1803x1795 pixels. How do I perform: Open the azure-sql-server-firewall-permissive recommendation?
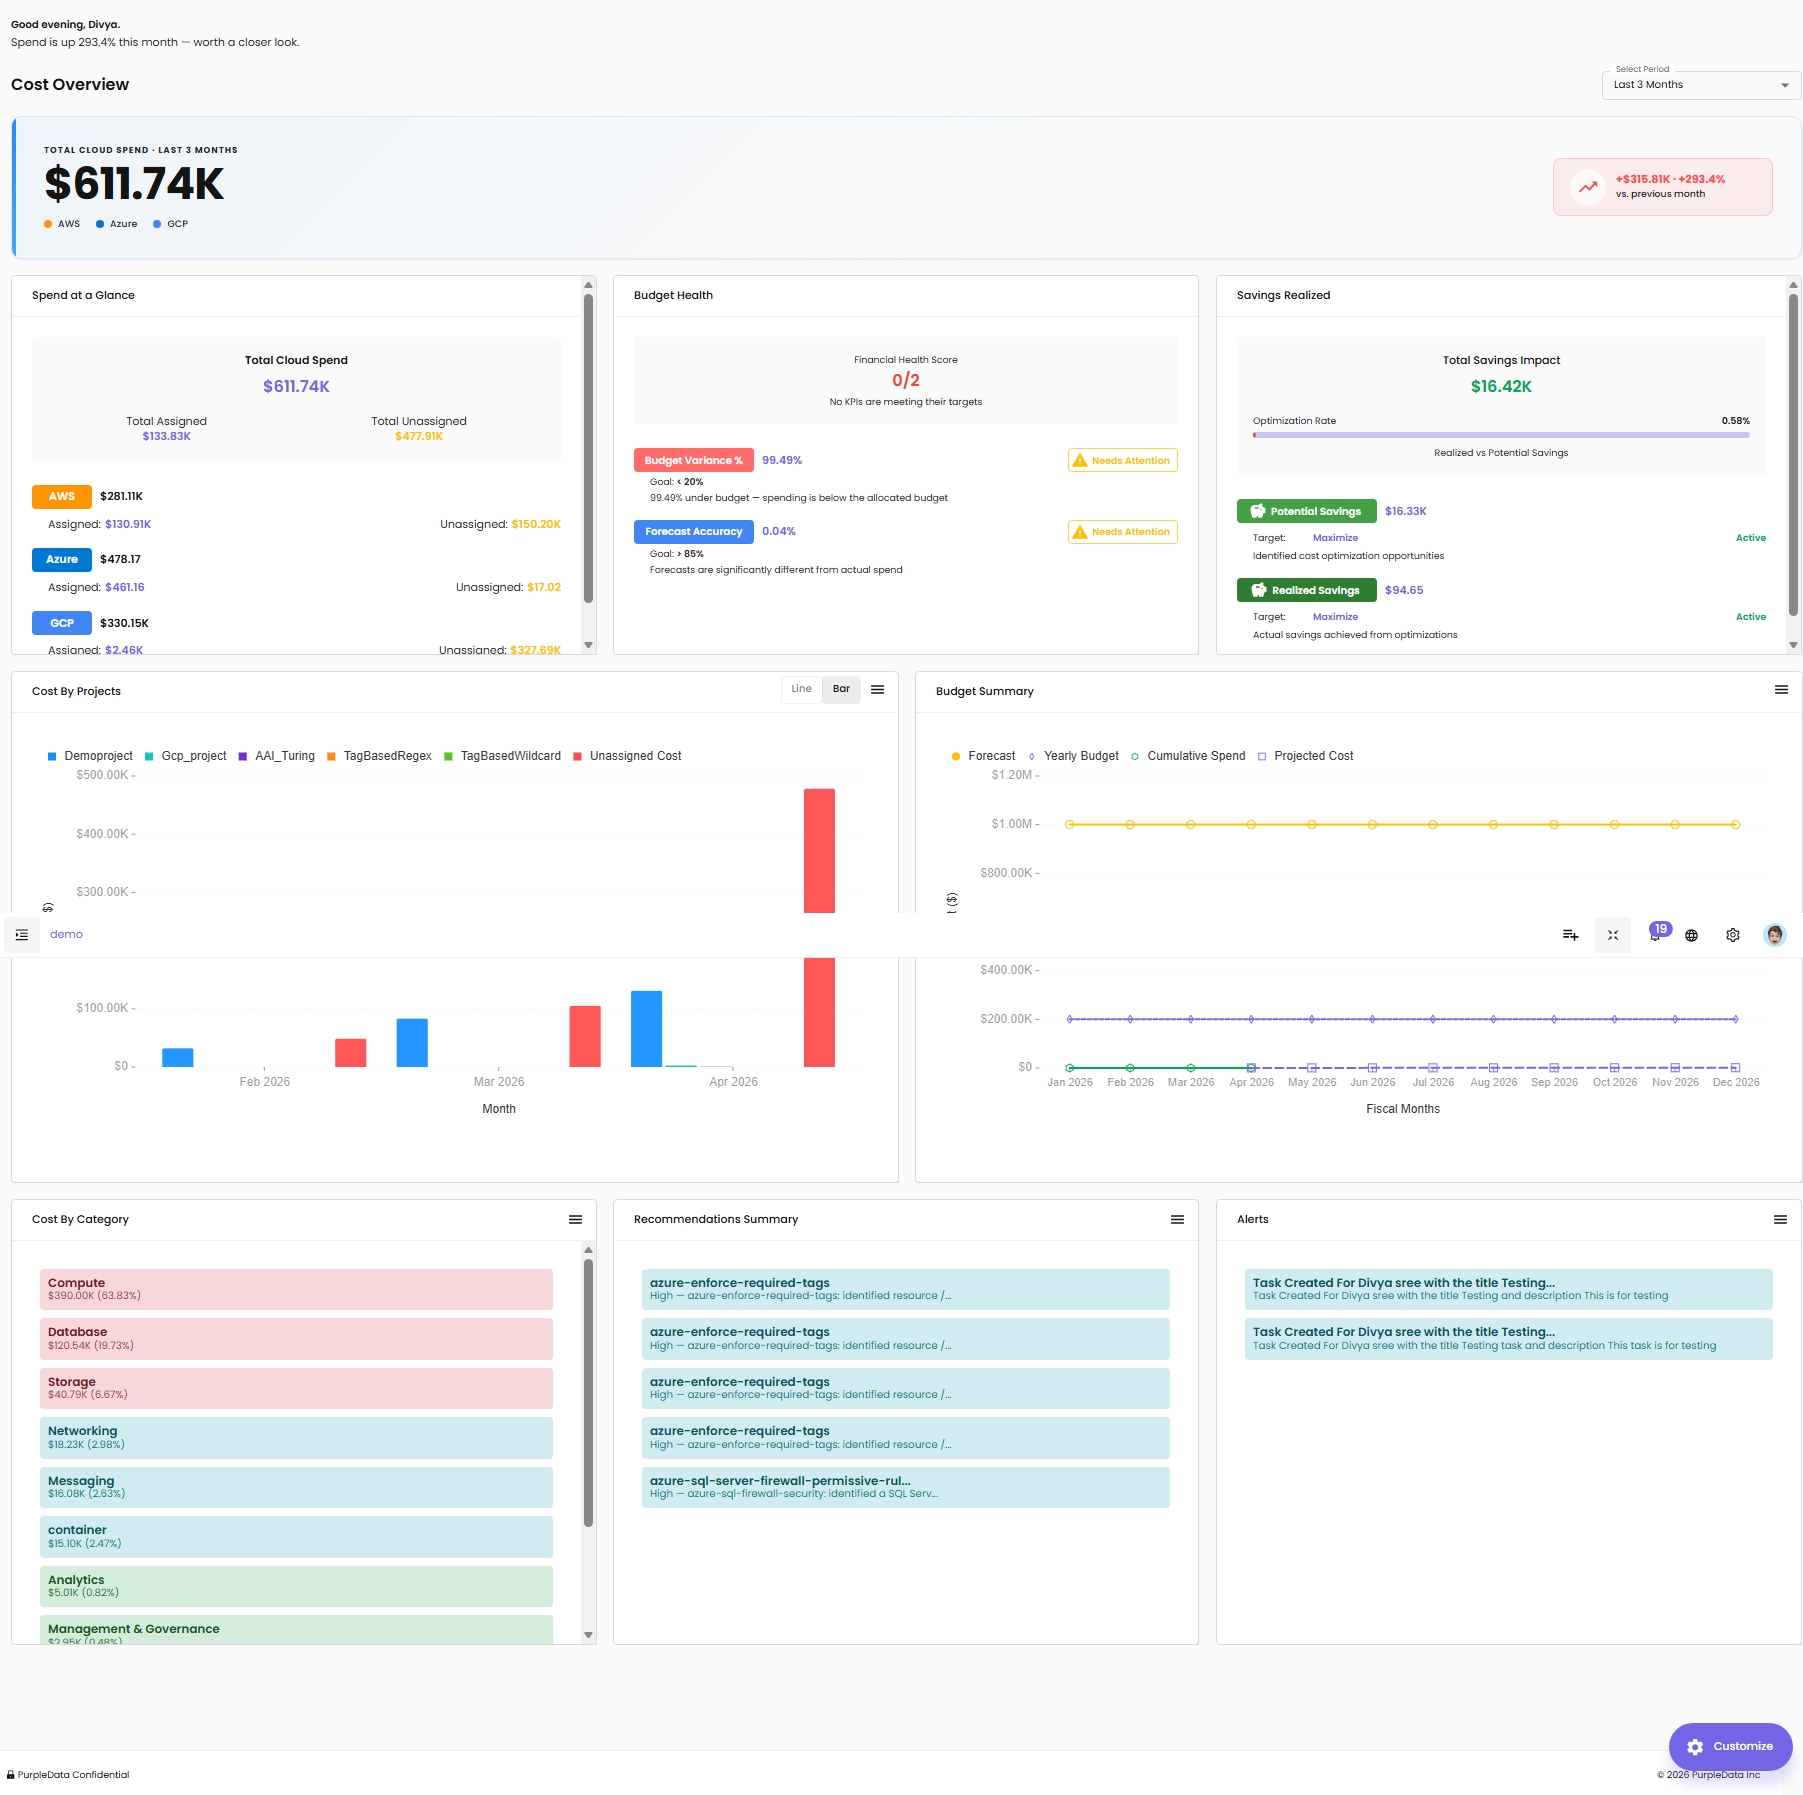pyautogui.click(x=905, y=1487)
